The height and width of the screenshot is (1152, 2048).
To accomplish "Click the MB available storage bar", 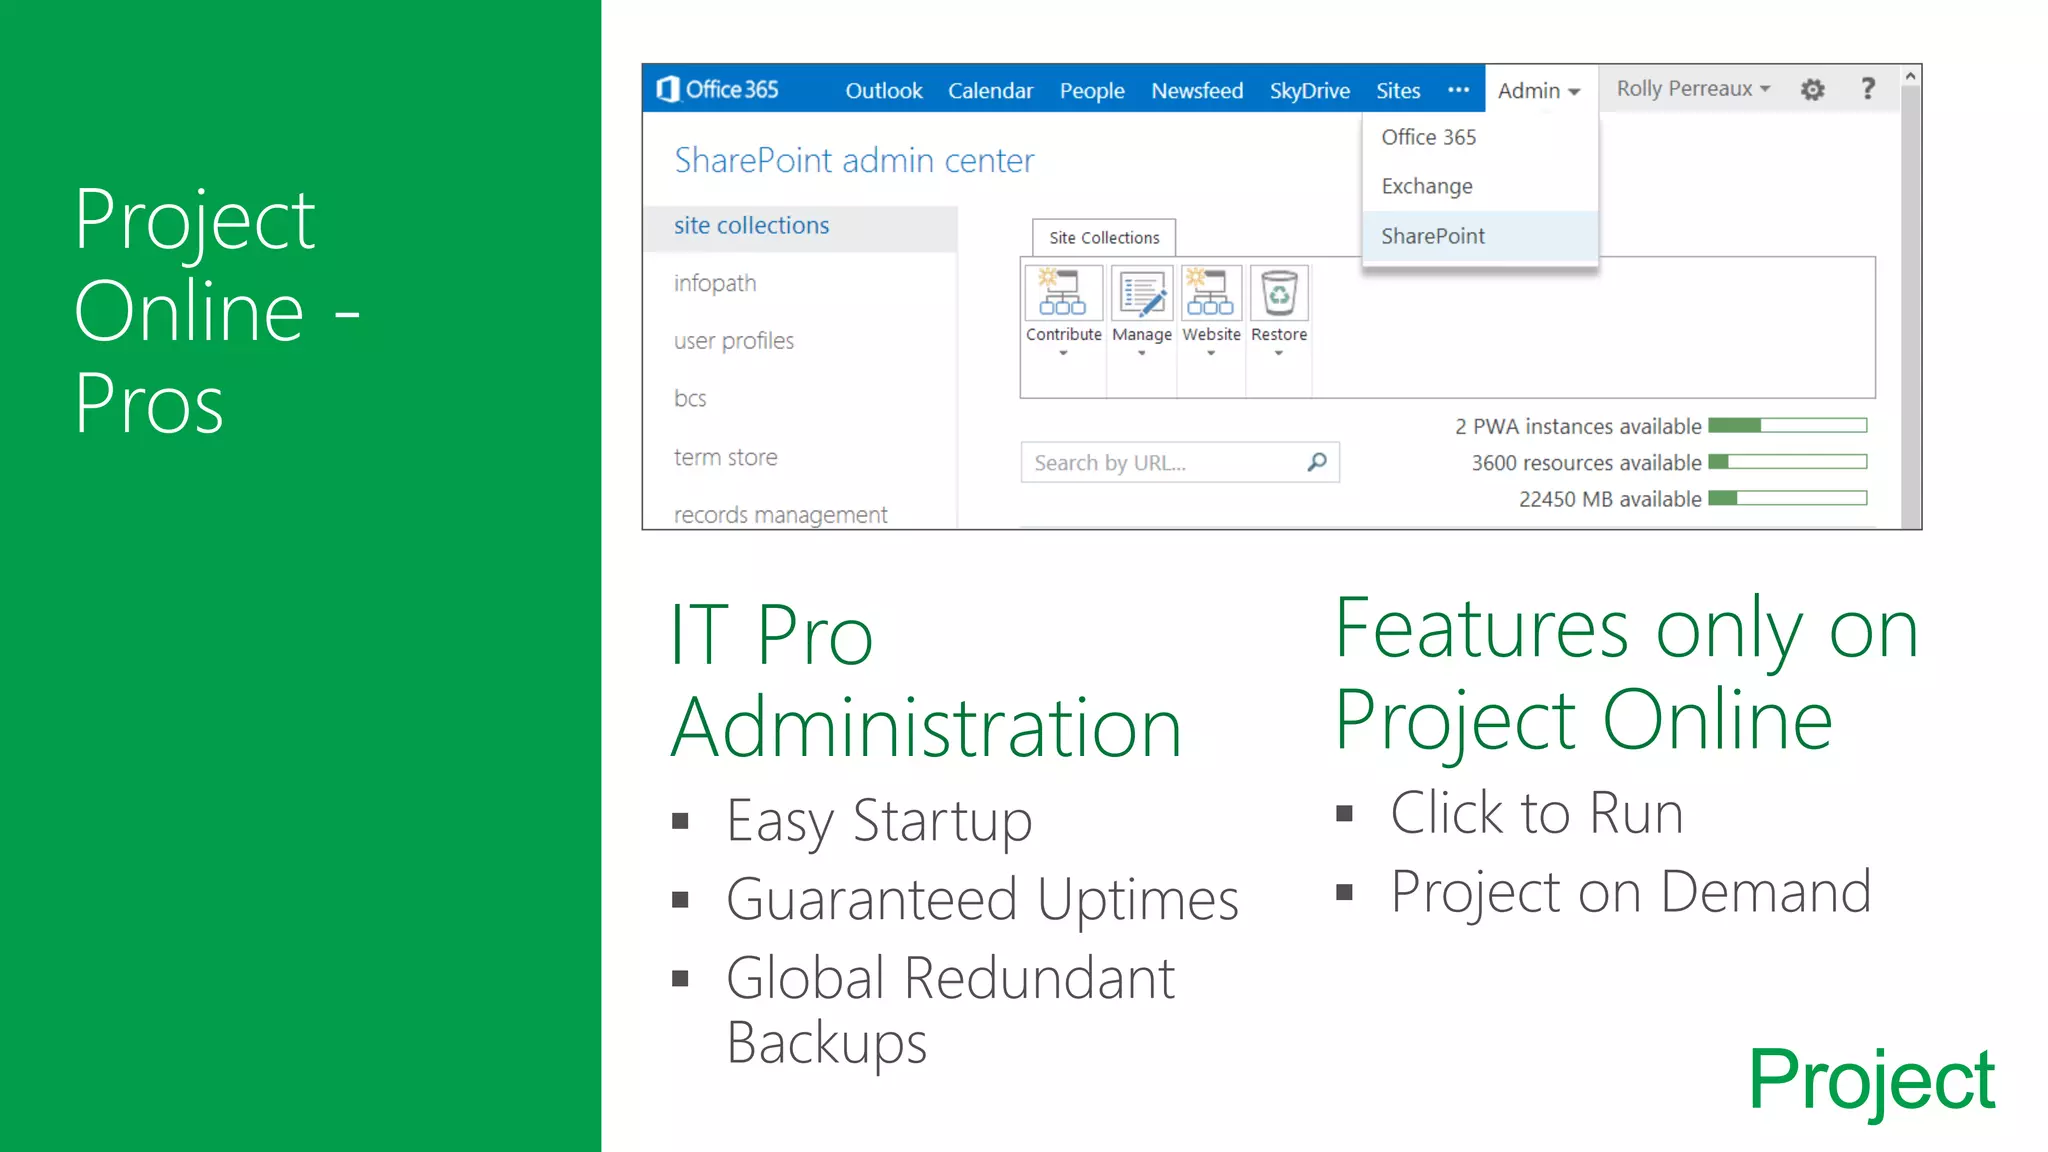I will tap(1787, 498).
